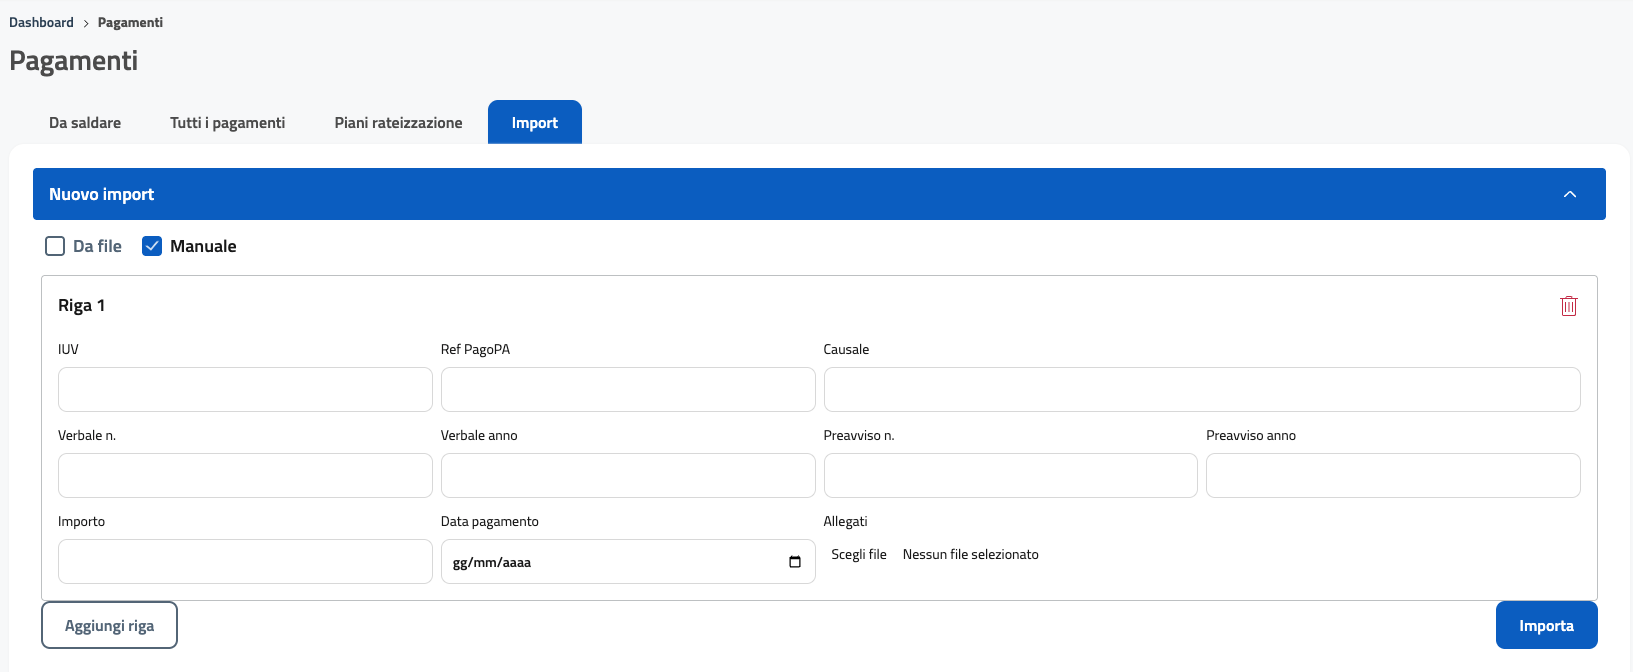Collapse the Nuovo import panel
Image resolution: width=1633 pixels, height=672 pixels.
pos(1569,194)
